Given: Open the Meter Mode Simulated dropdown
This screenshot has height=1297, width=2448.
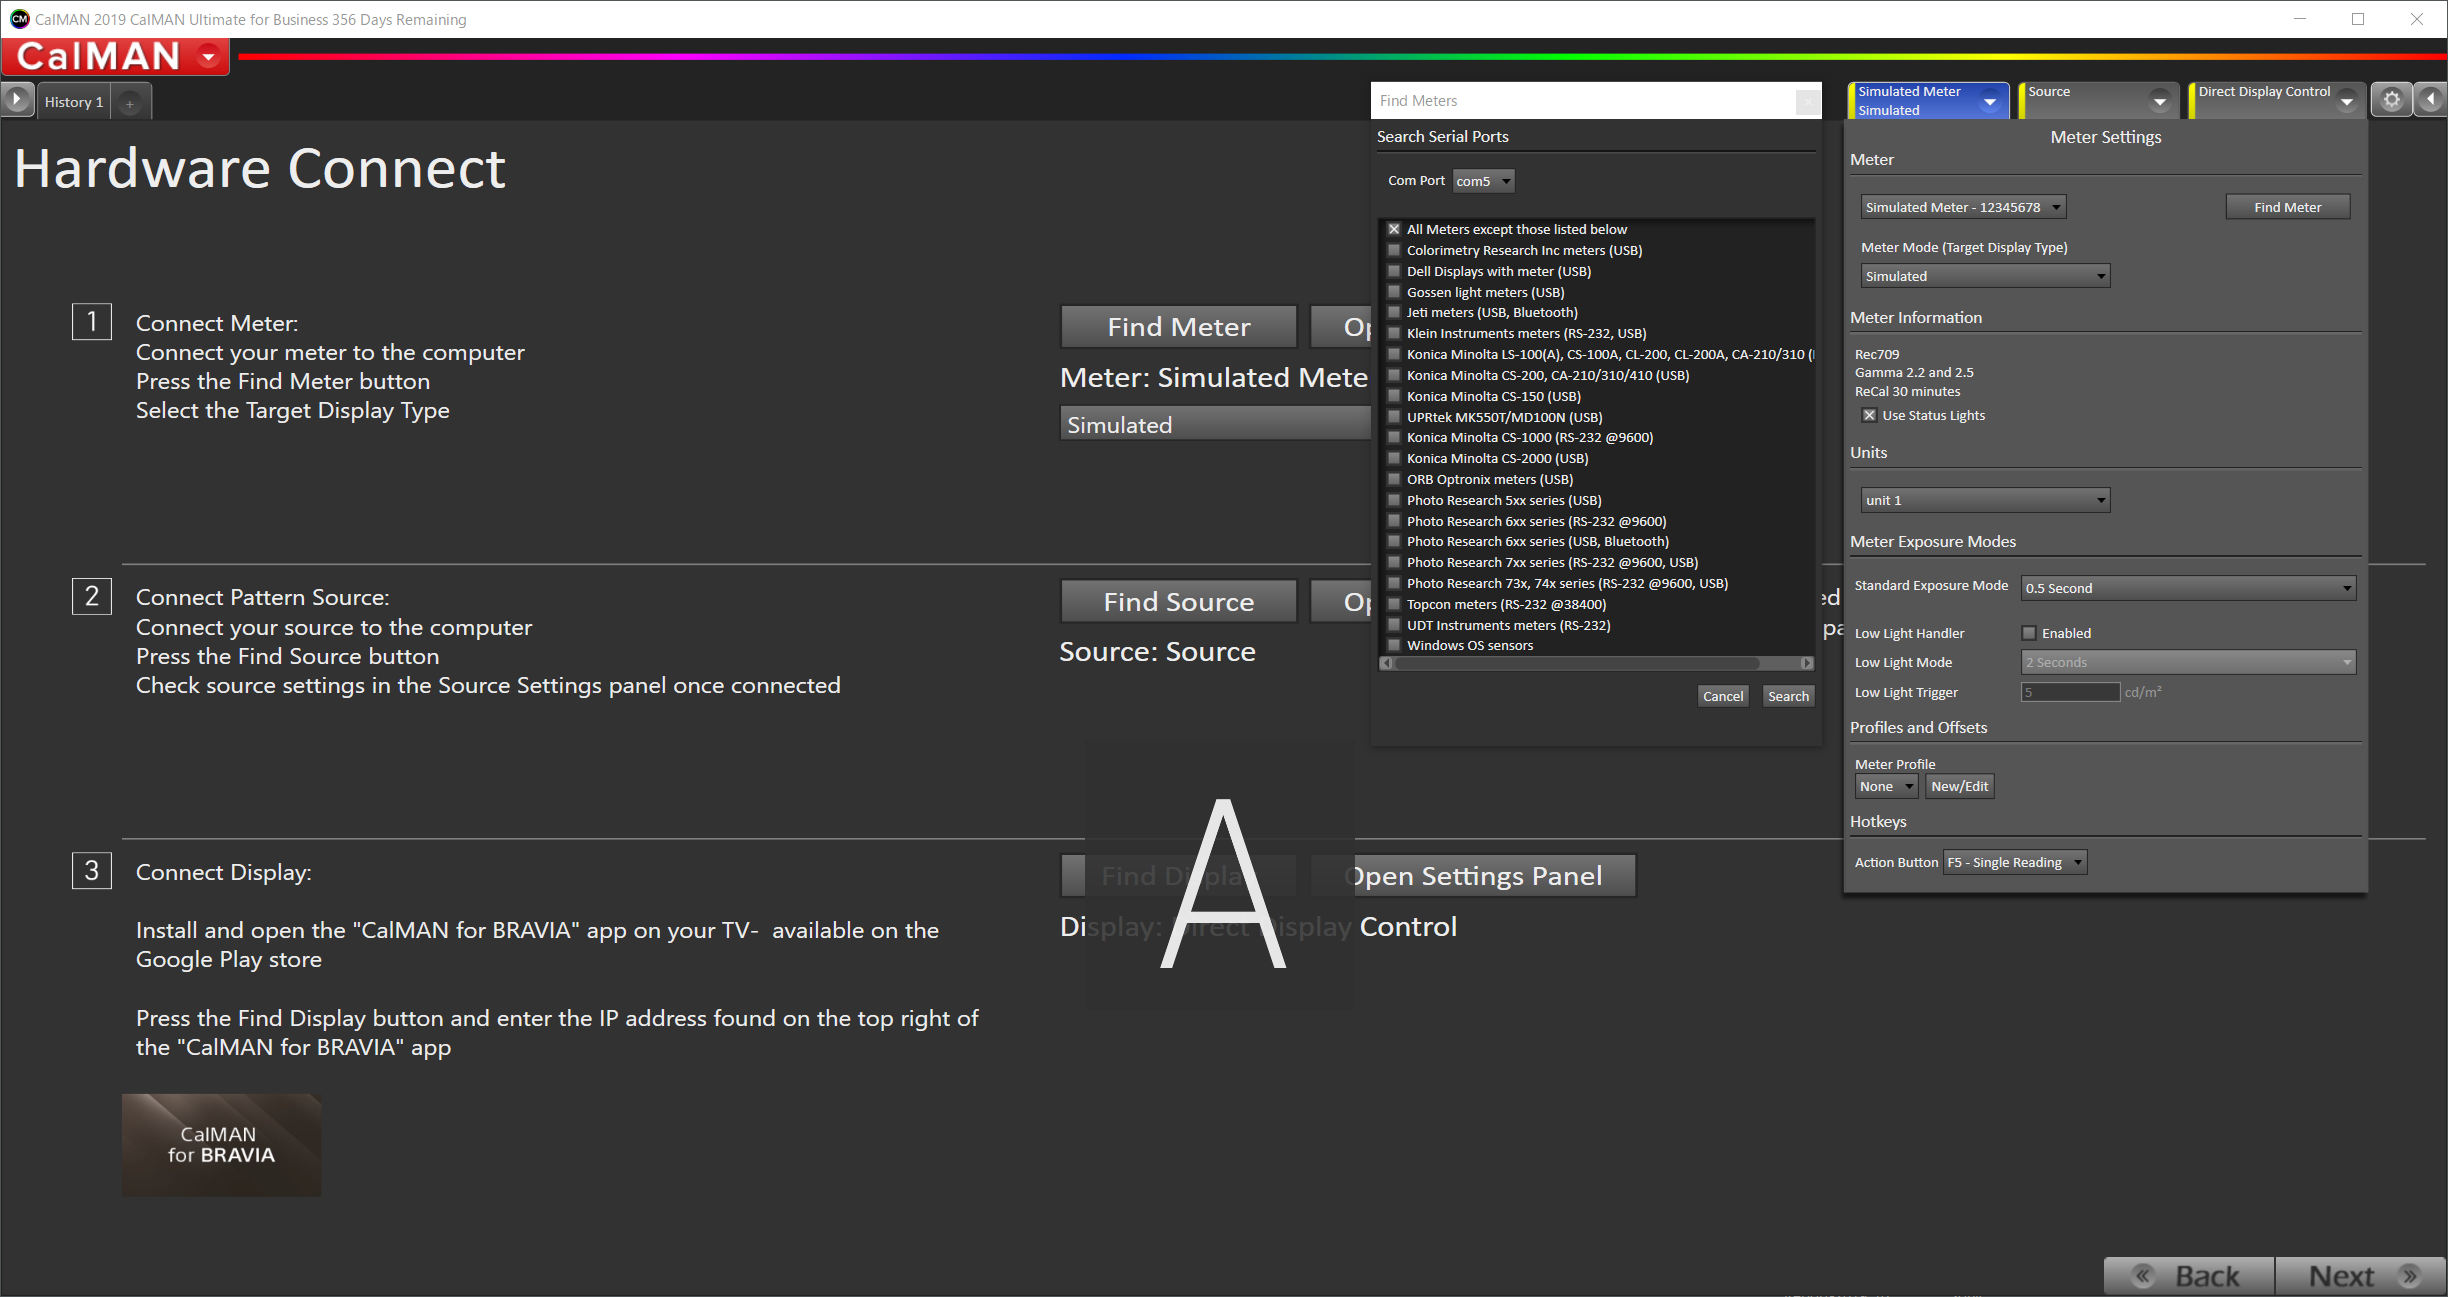Looking at the screenshot, I should click(1985, 276).
